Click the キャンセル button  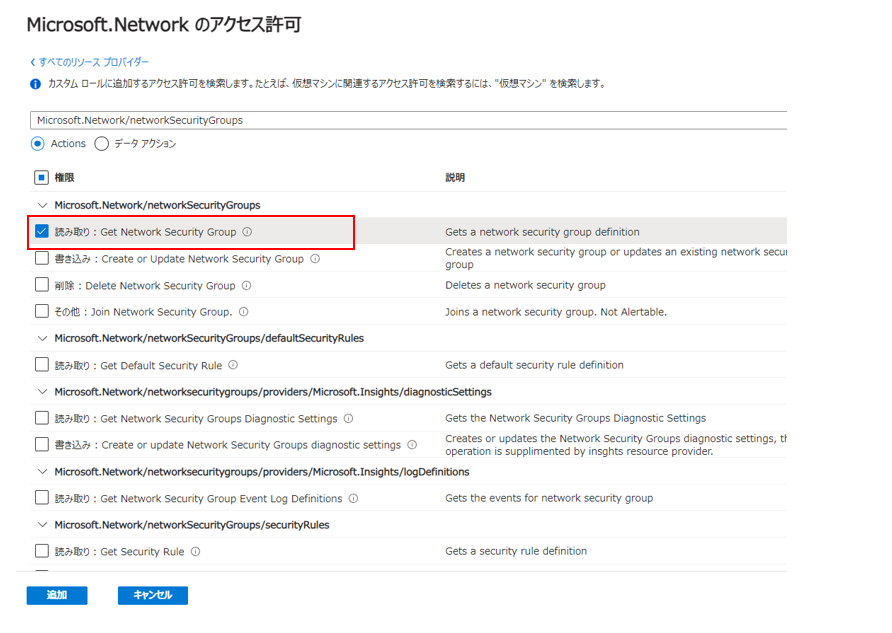[x=152, y=595]
